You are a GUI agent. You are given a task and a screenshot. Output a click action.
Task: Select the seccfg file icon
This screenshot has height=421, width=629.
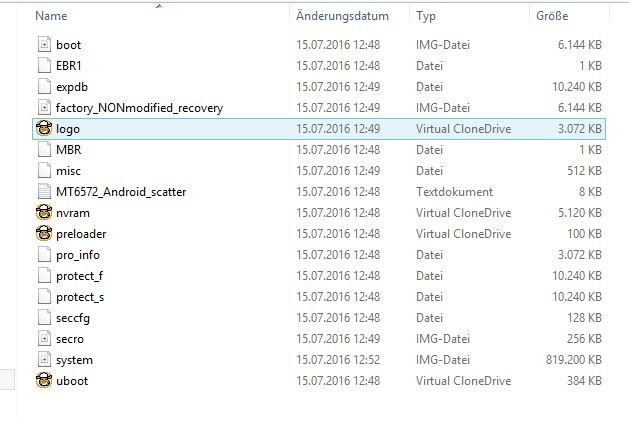(x=44, y=317)
